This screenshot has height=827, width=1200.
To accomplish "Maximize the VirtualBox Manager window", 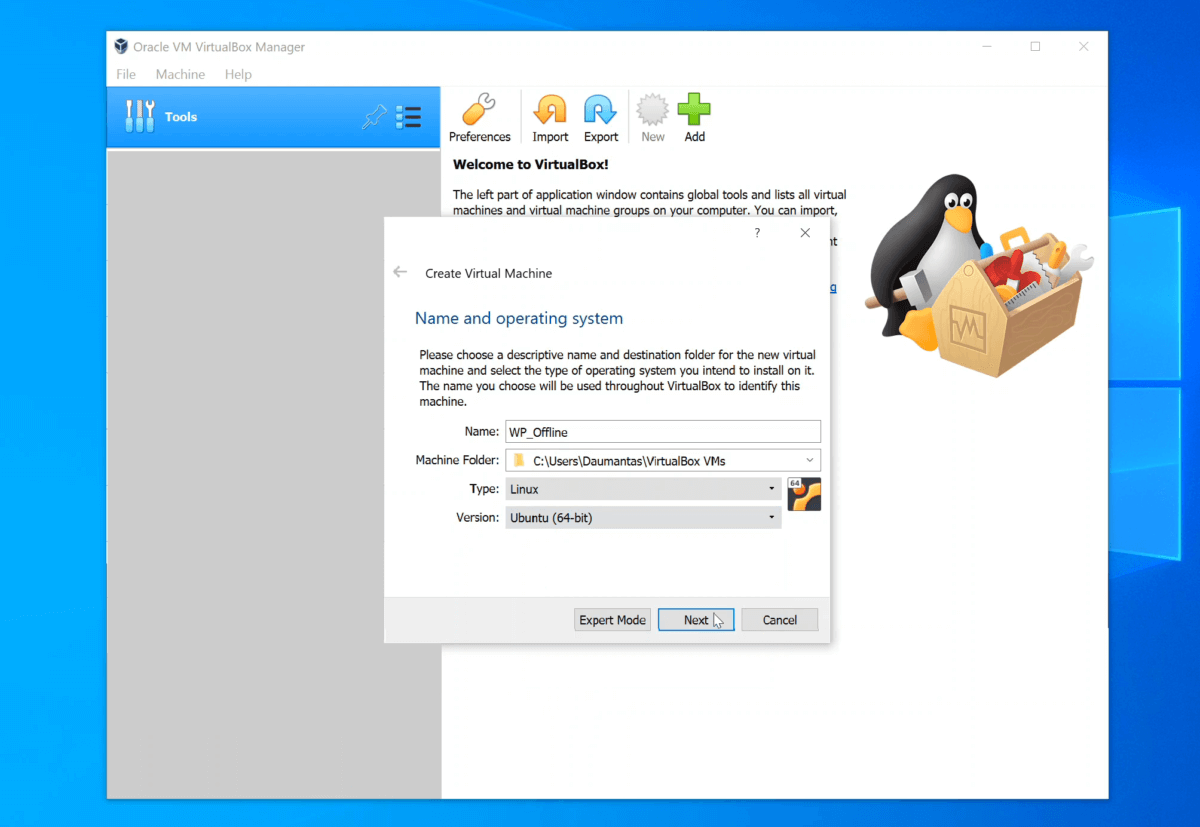I will (x=1035, y=46).
